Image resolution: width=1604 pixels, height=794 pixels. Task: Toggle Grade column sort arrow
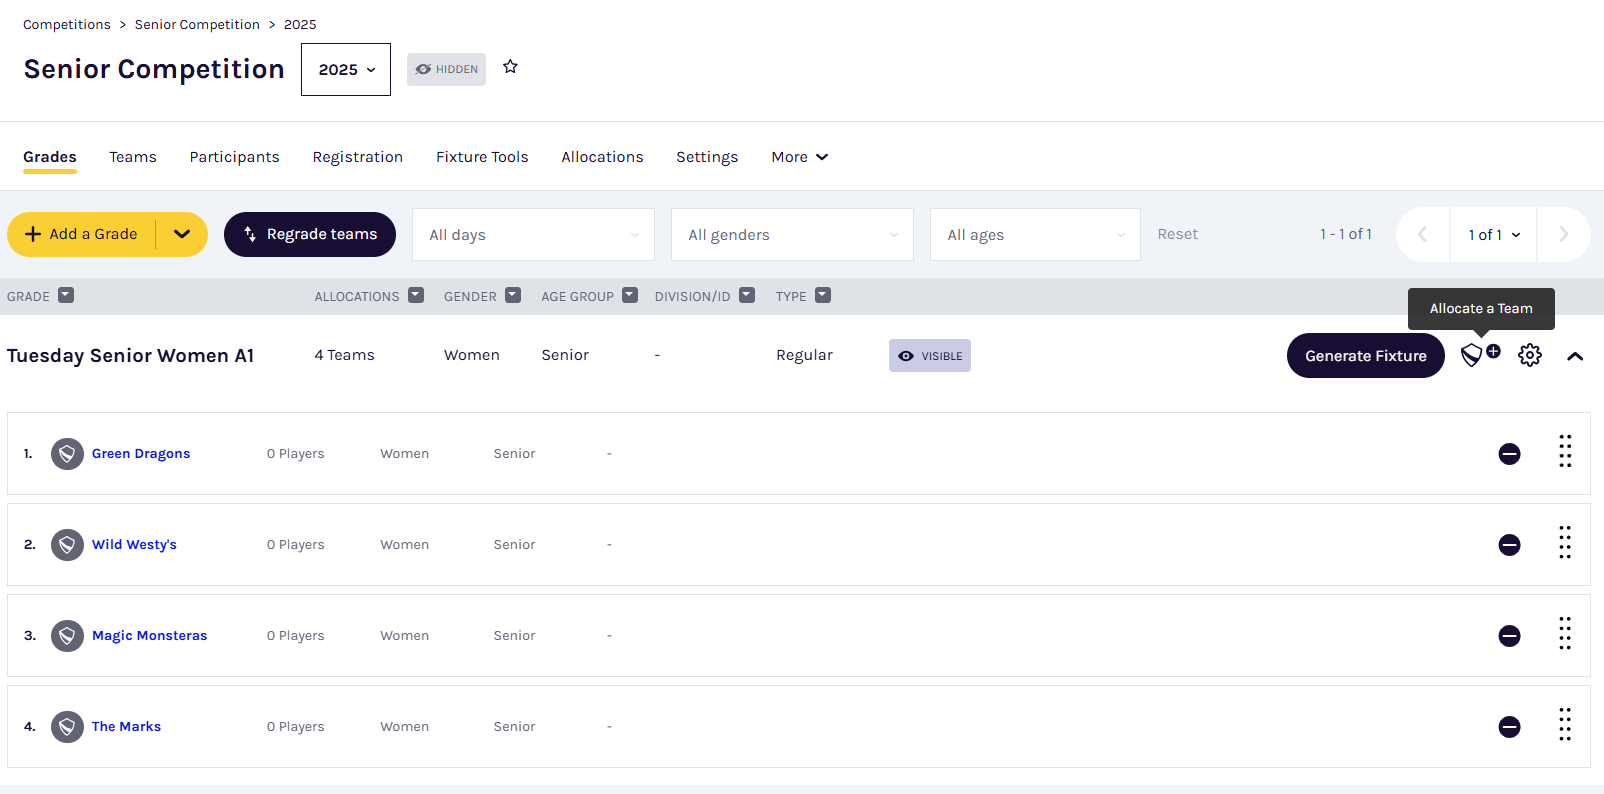click(x=66, y=296)
